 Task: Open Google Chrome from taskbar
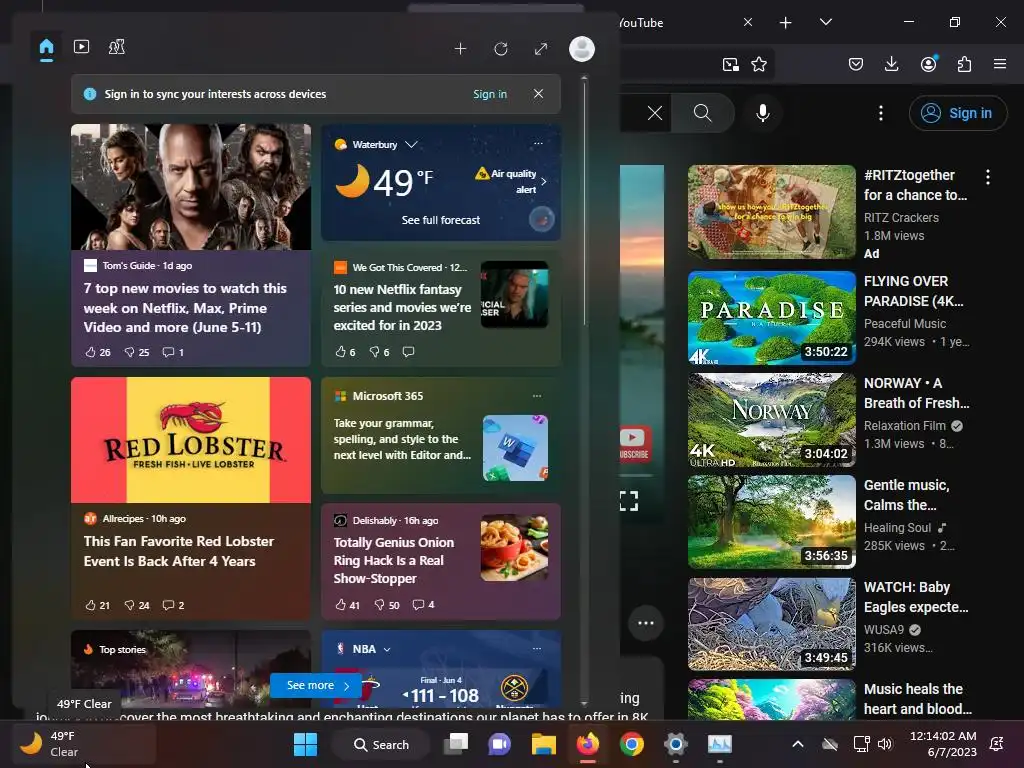point(632,744)
